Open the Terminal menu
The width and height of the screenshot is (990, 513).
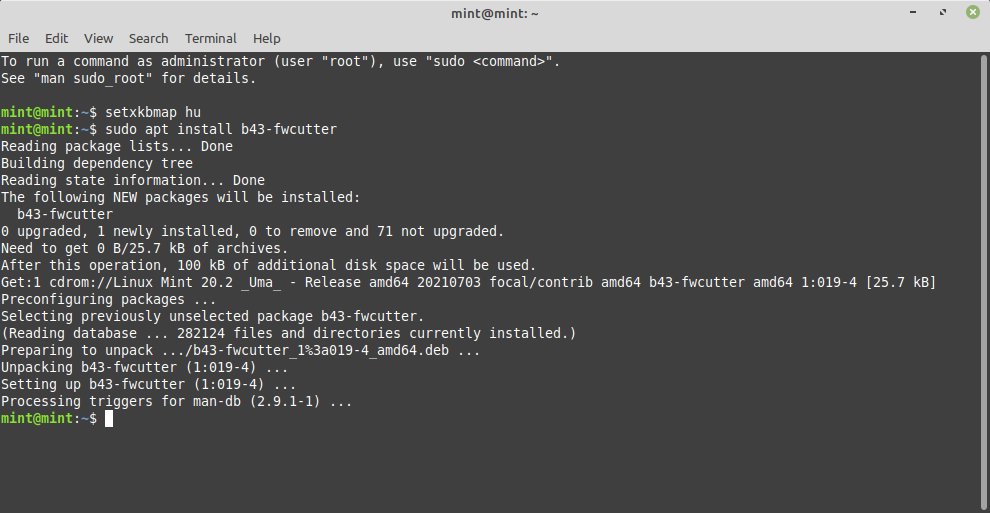210,38
